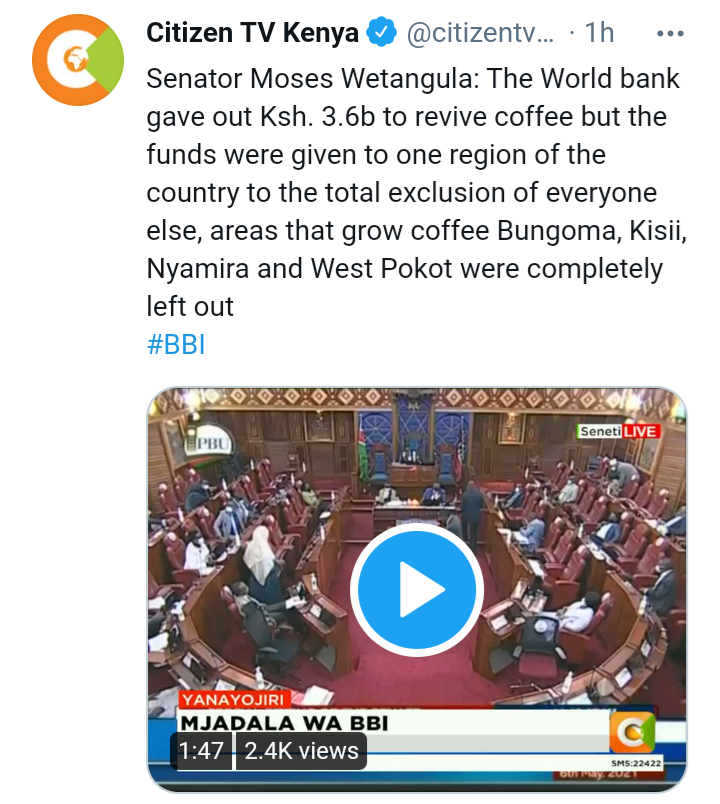The height and width of the screenshot is (804, 720).
Task: Click the tweet text about Senator Wetangula
Action: (416, 192)
